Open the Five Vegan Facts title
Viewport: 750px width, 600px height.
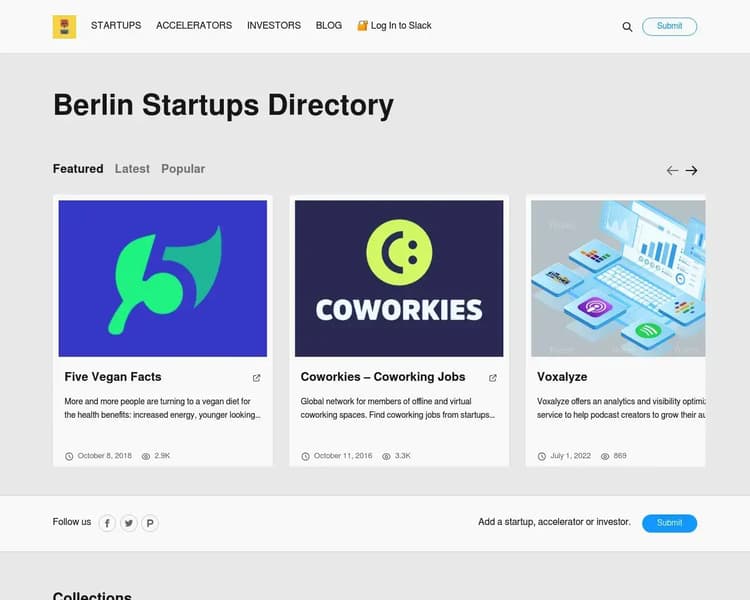coord(113,377)
